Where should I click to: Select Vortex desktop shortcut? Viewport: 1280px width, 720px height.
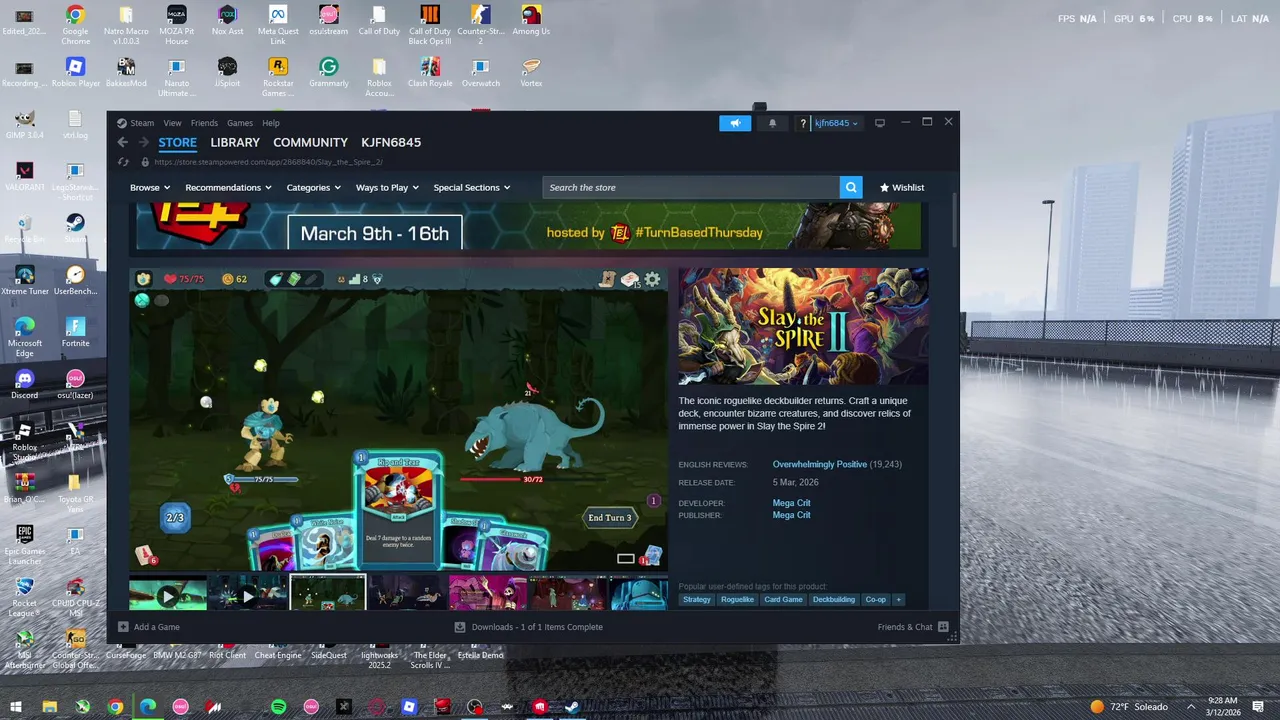click(531, 72)
